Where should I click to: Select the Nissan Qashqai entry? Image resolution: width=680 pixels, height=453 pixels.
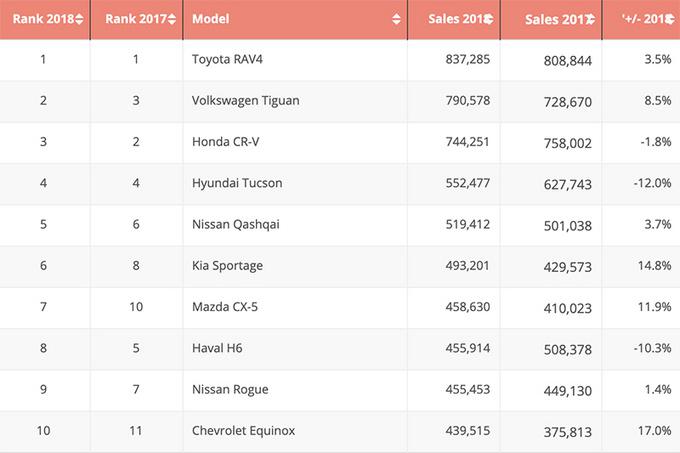[235, 224]
